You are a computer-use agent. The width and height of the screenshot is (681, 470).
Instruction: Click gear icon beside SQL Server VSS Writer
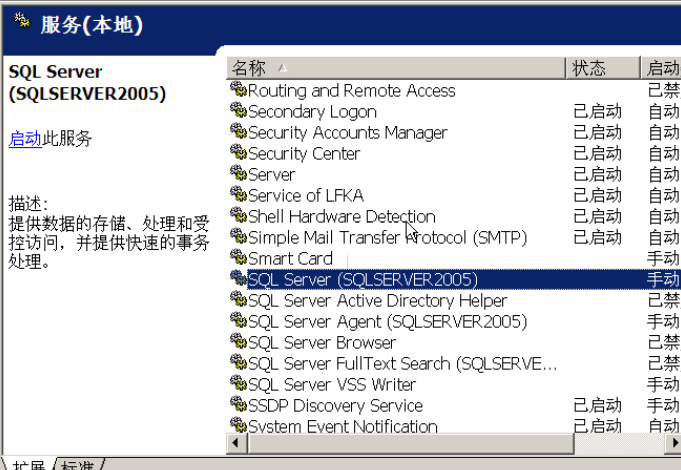tap(238, 384)
